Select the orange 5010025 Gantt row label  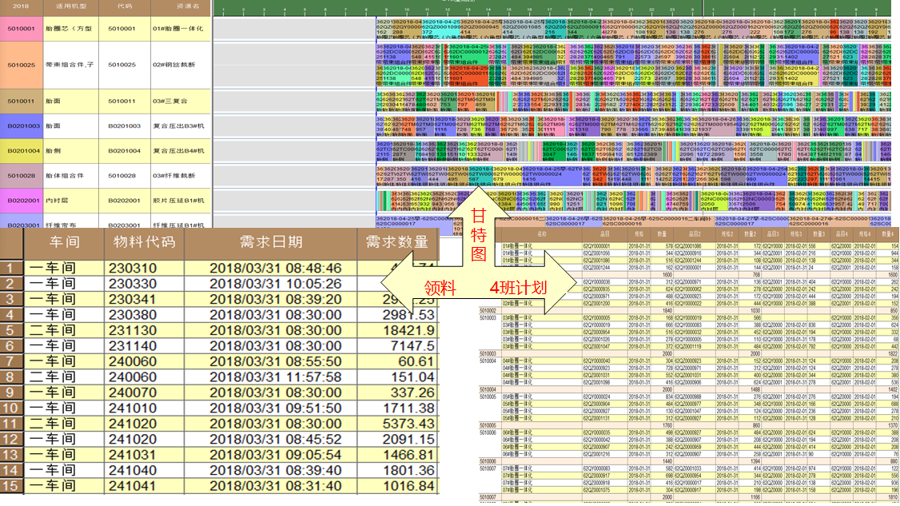click(x=21, y=65)
